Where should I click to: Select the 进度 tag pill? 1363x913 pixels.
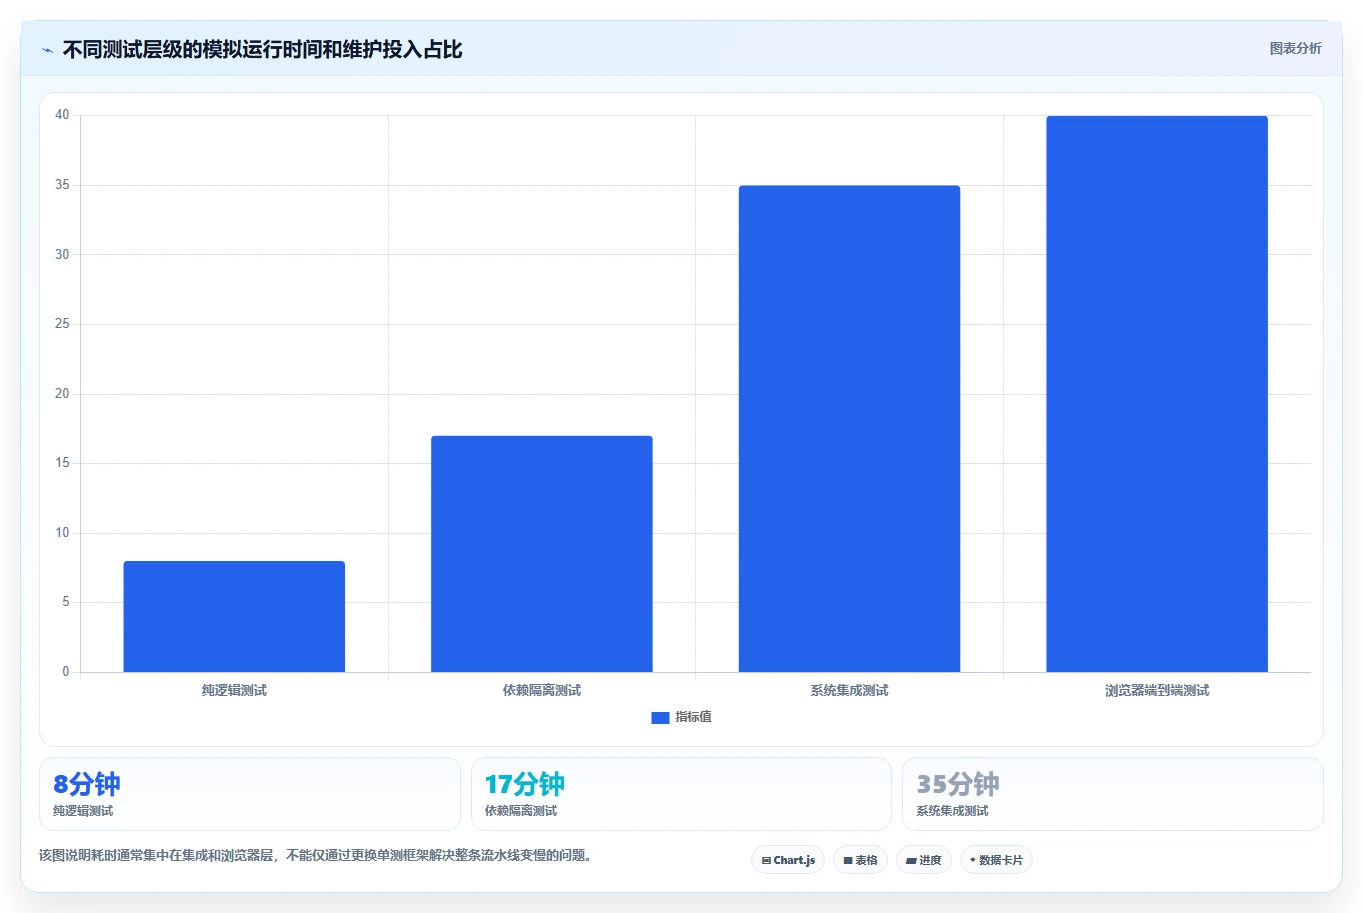[x=924, y=860]
